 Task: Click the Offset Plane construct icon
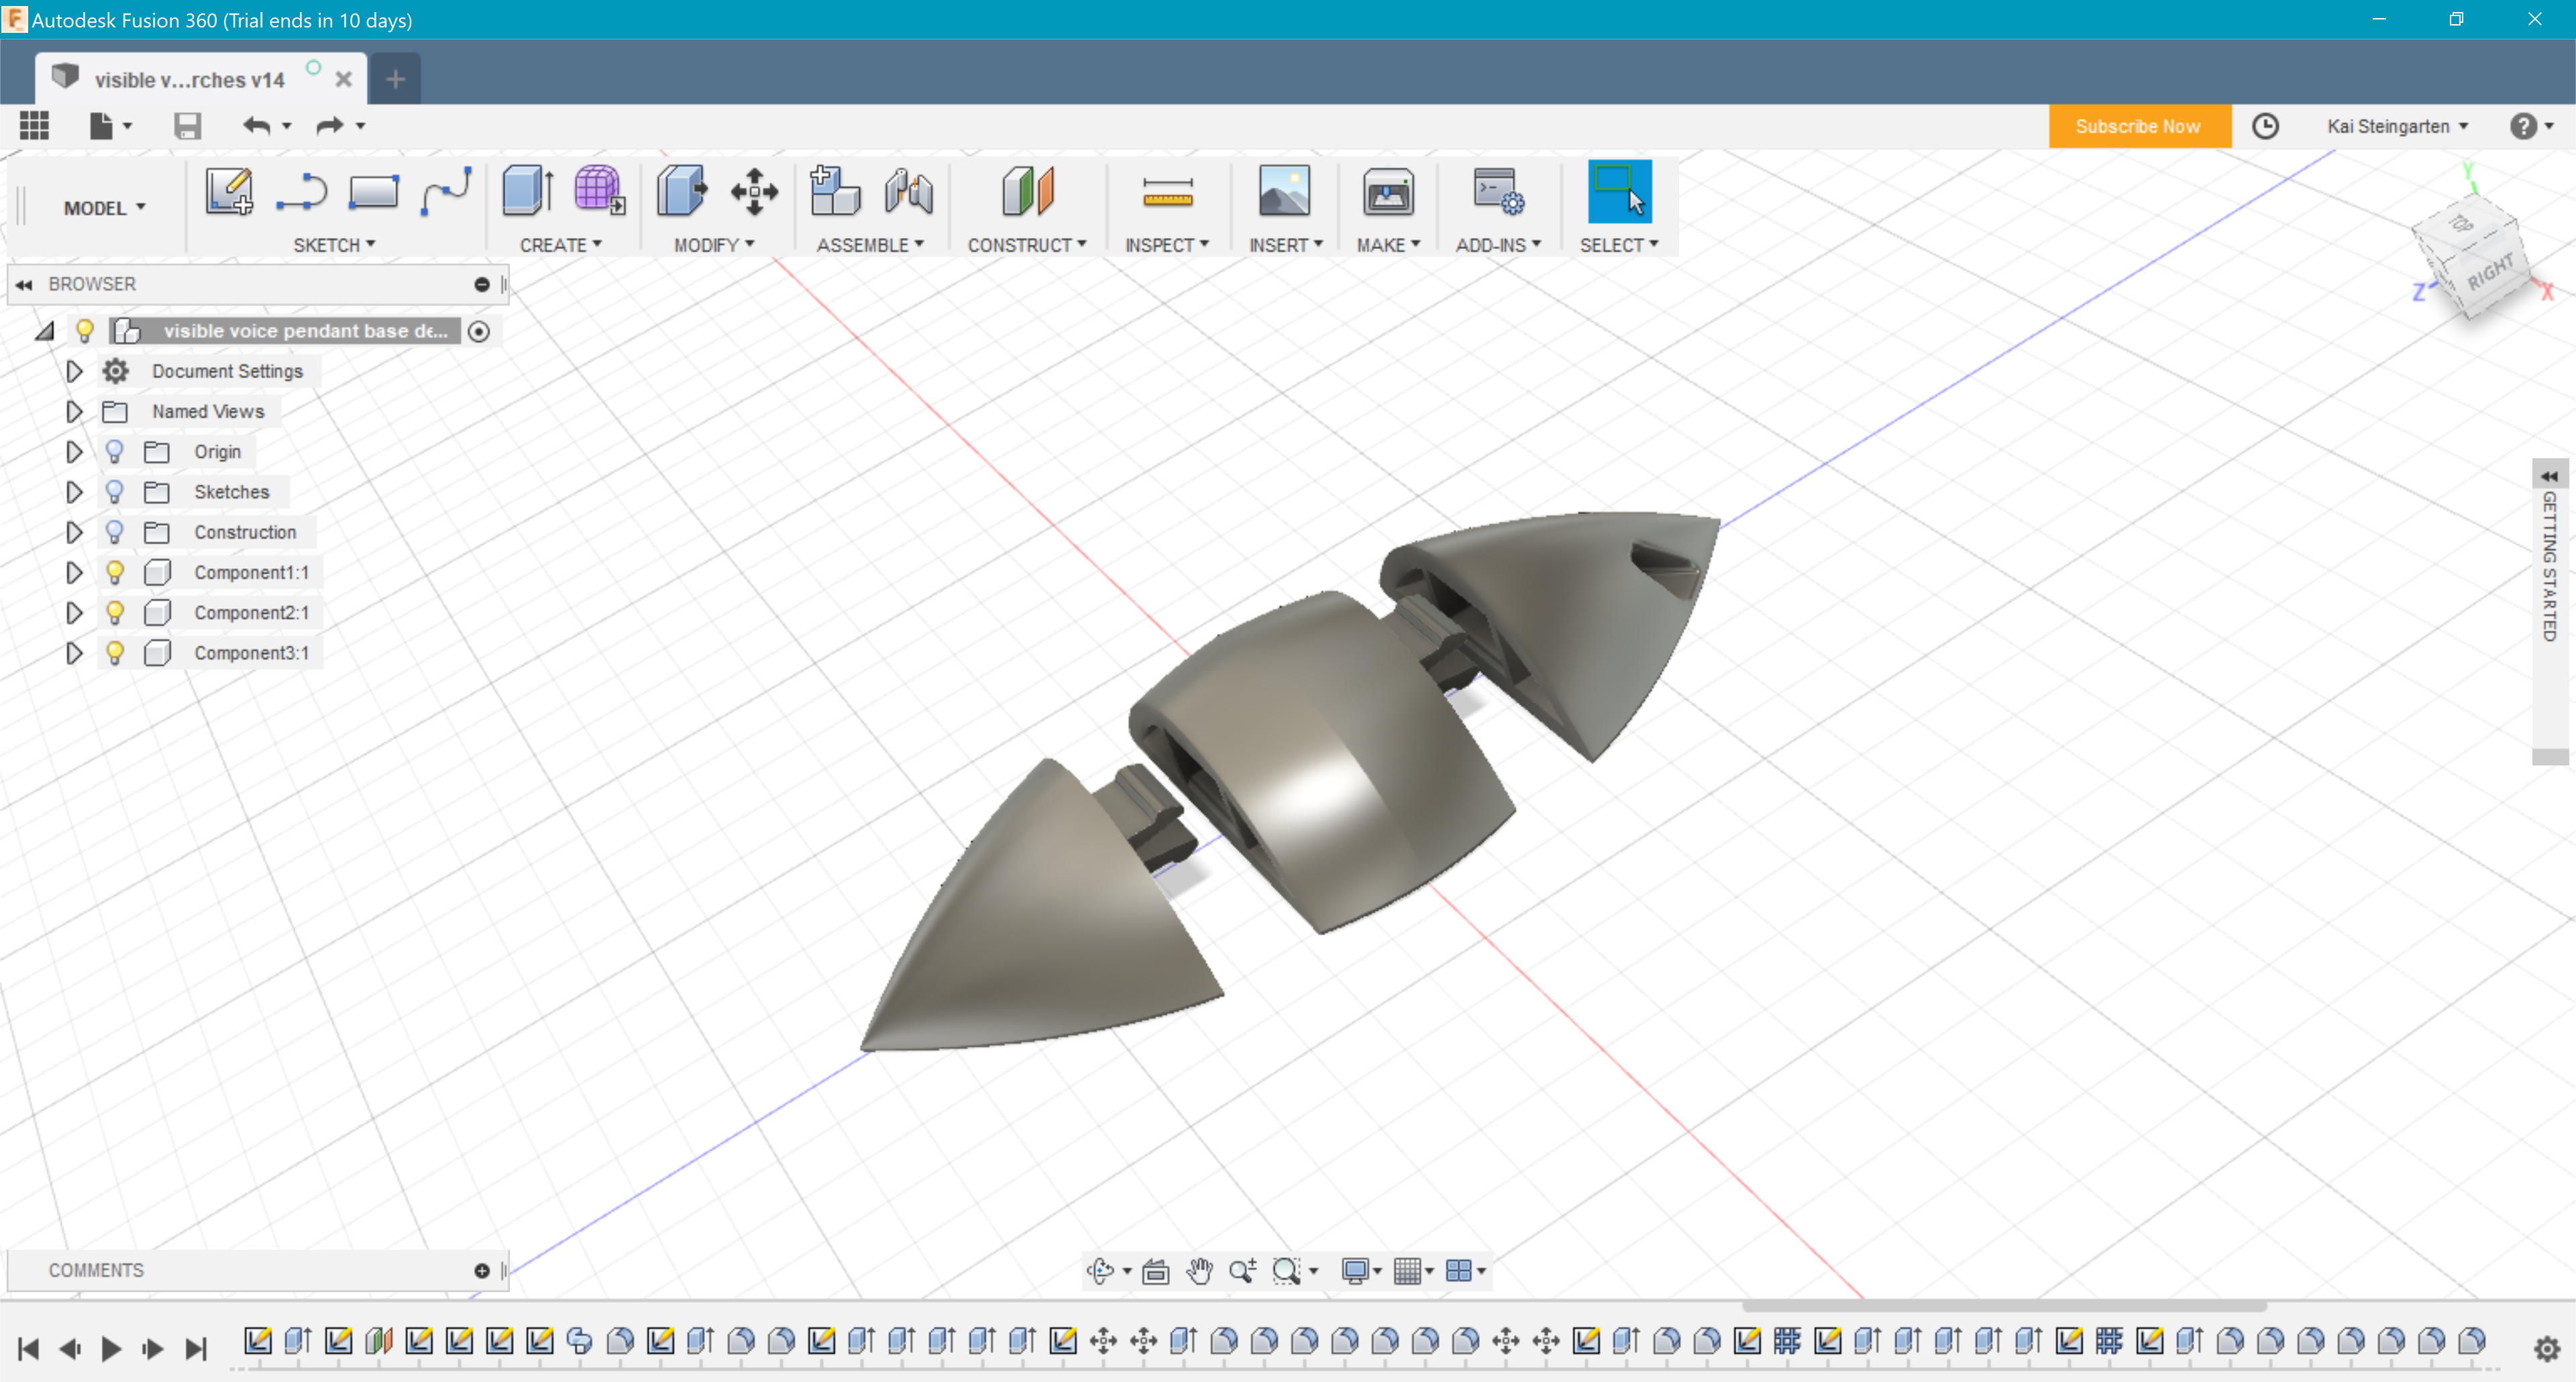[1027, 191]
